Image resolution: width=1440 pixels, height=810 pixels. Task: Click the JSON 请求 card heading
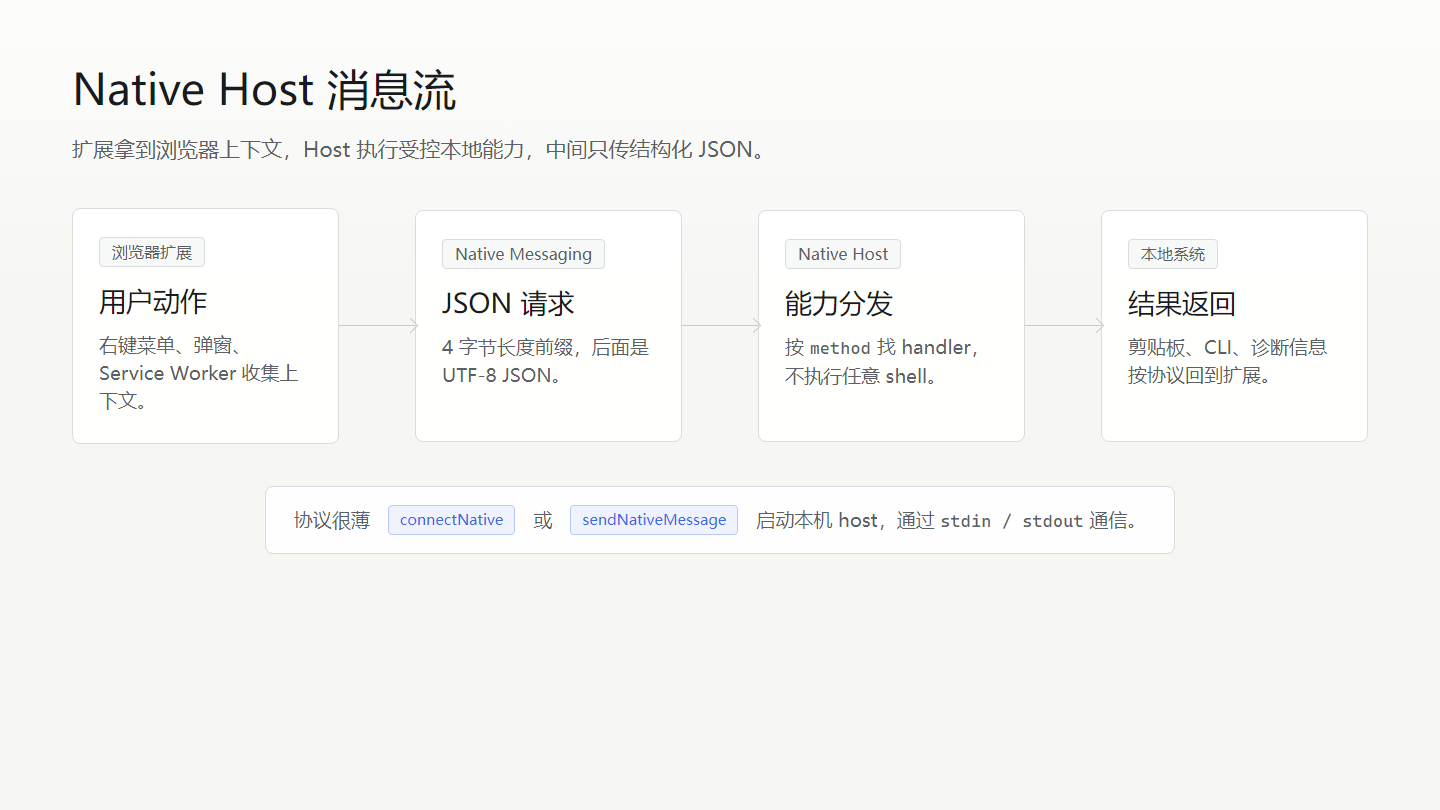[509, 304]
